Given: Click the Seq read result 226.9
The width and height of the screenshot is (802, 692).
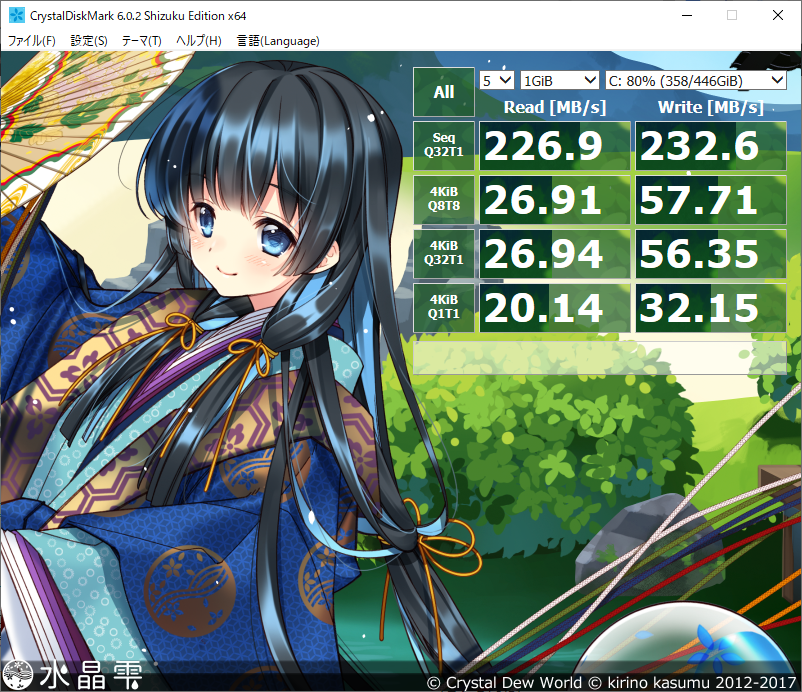Looking at the screenshot, I should click(555, 146).
